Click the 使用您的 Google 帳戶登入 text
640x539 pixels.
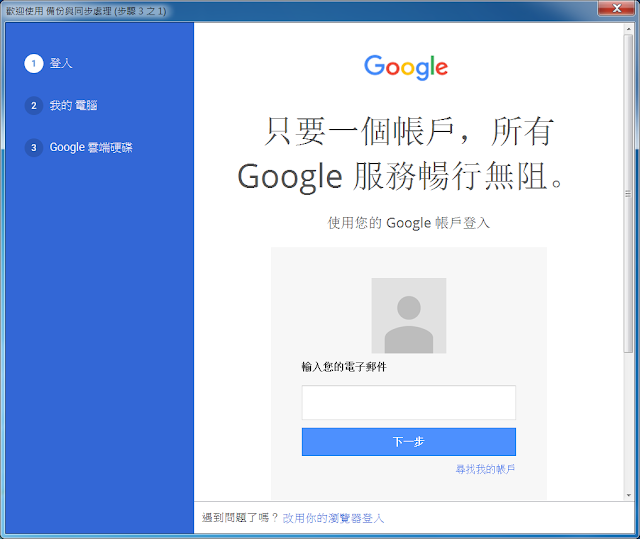pyautogui.click(x=409, y=223)
